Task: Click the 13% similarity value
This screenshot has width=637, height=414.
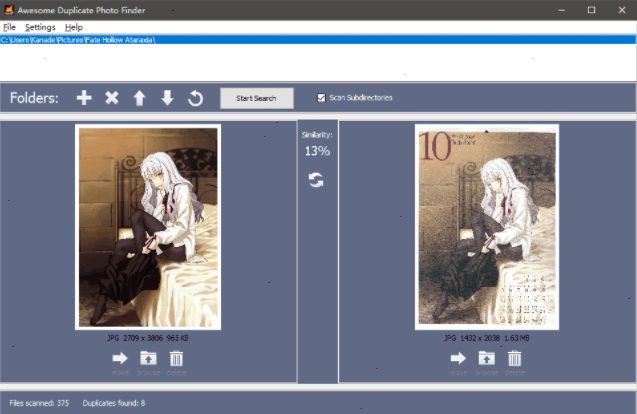Action: (x=317, y=151)
